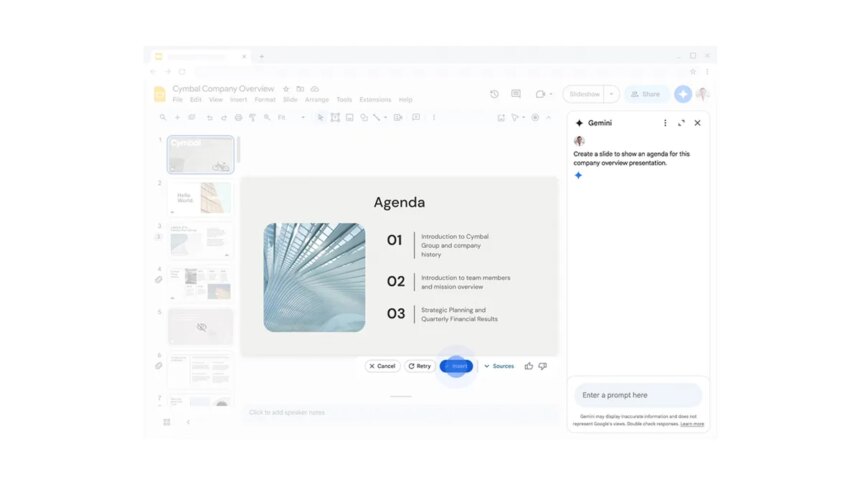Screen dimensions: 860x484
Task: Close the Gemini side panel
Action: click(x=697, y=123)
